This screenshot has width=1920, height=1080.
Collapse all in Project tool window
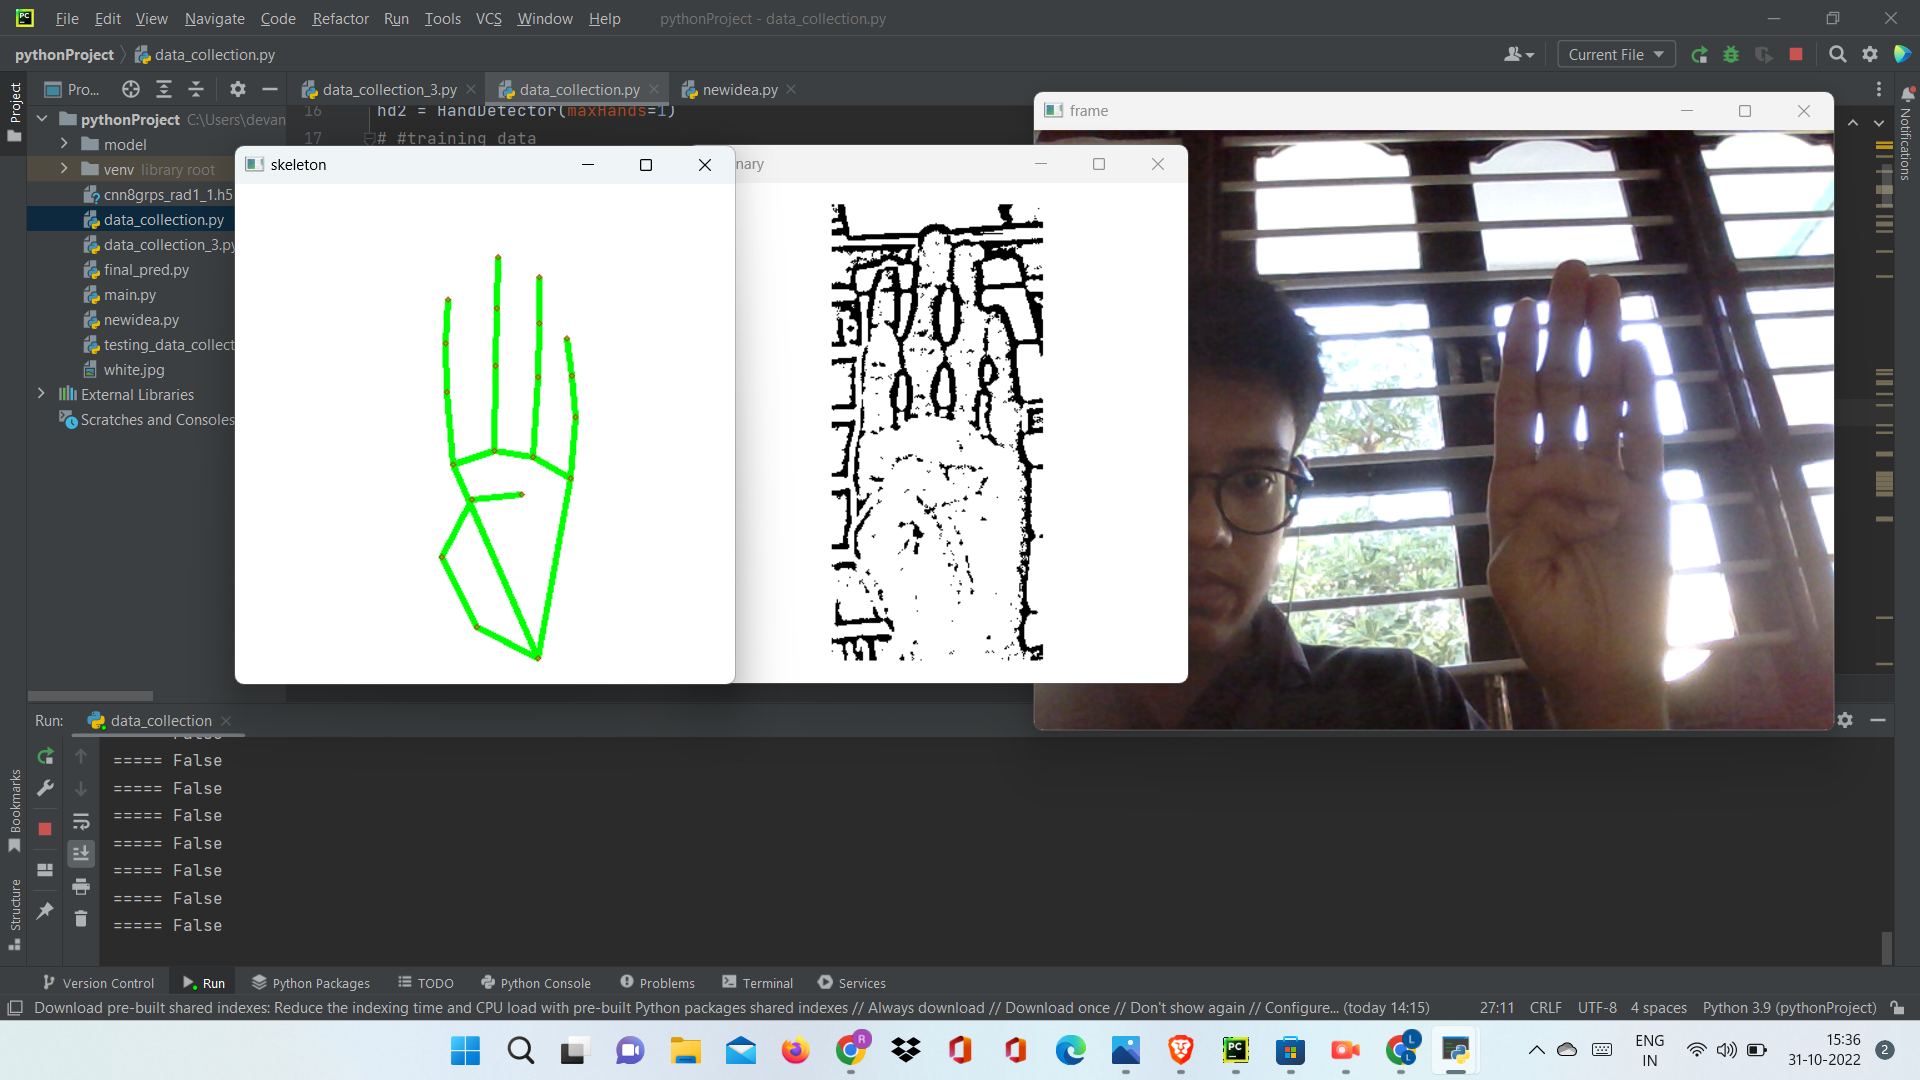click(196, 89)
